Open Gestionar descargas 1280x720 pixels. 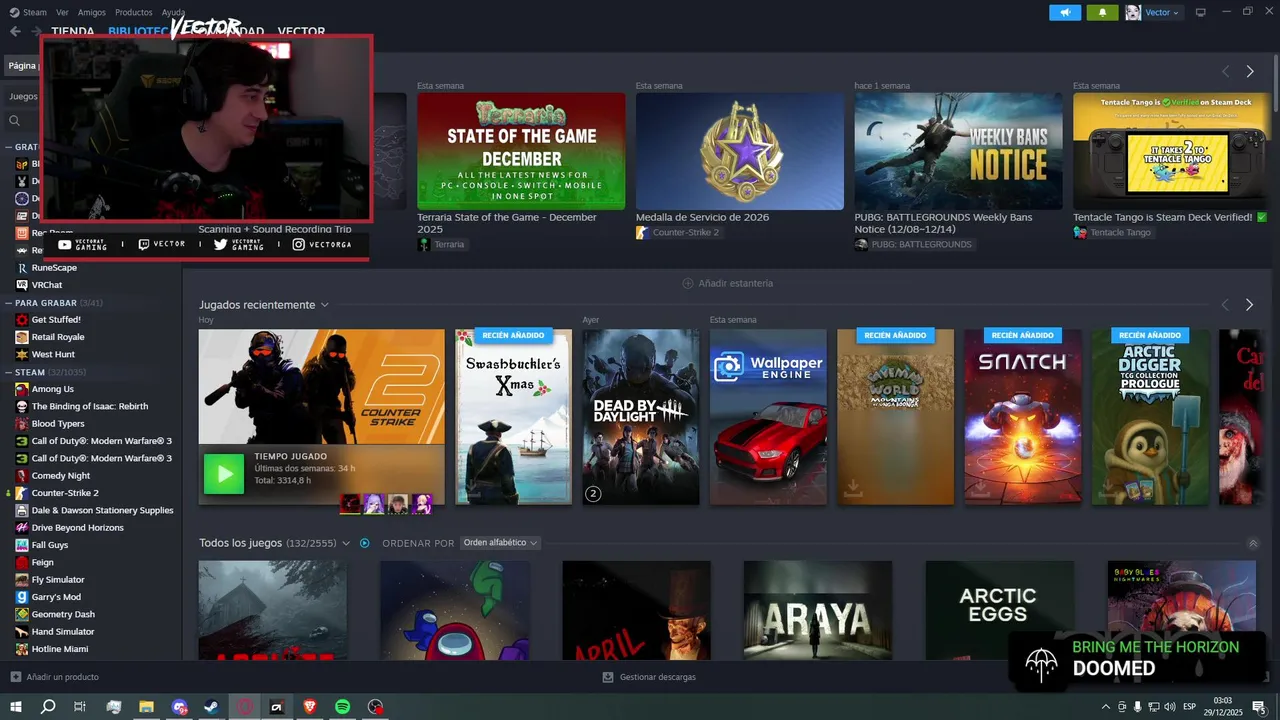click(x=649, y=677)
